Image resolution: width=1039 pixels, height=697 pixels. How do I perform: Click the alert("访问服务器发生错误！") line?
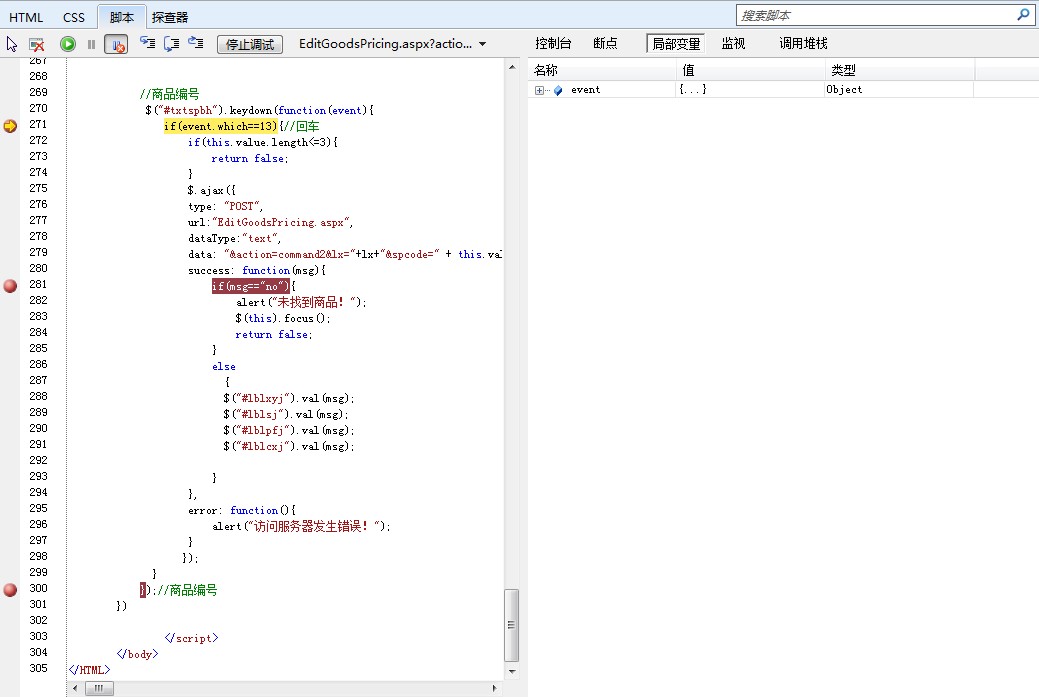tap(301, 526)
